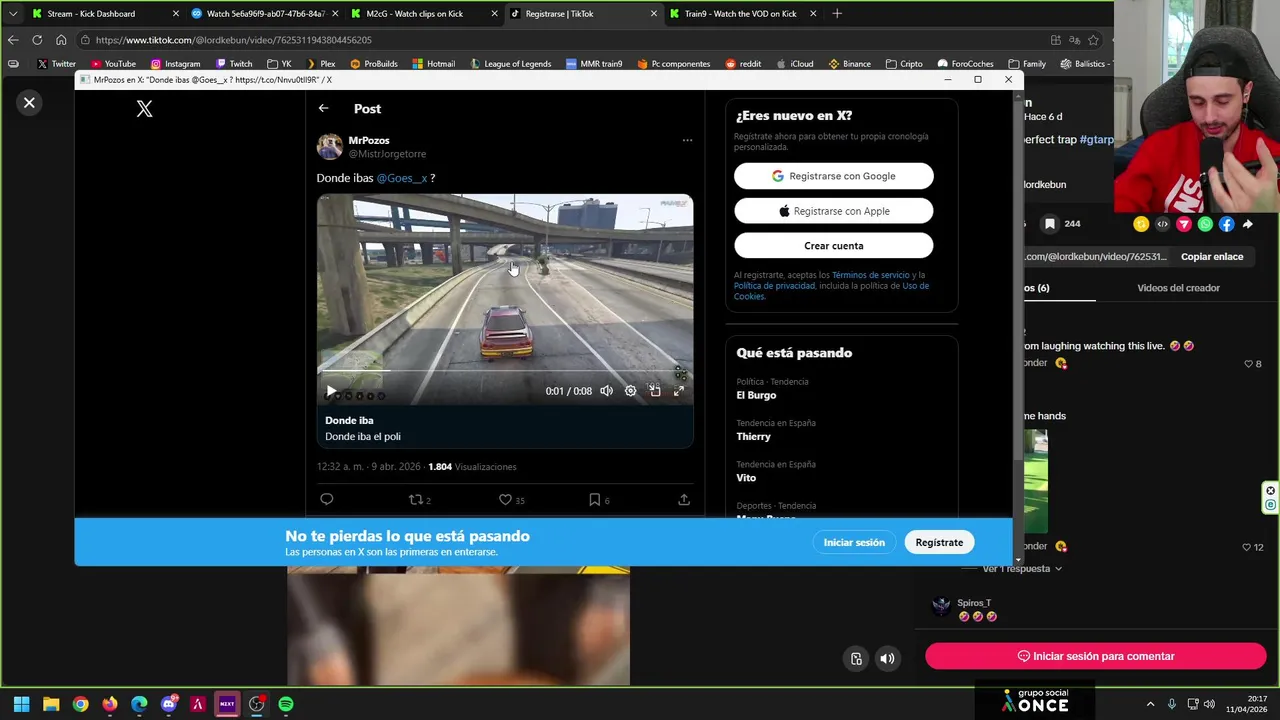Image resolution: width=1280 pixels, height=720 pixels.
Task: Switch to Videos del creador tab
Action: 1178,288
